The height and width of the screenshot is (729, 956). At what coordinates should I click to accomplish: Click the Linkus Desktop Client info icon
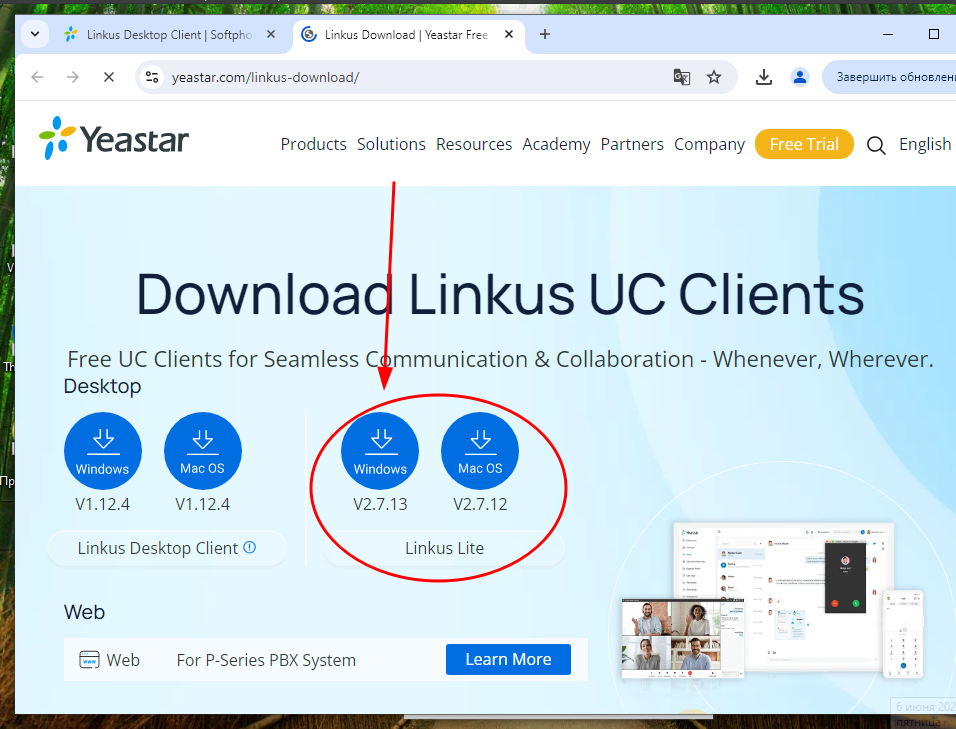(250, 547)
